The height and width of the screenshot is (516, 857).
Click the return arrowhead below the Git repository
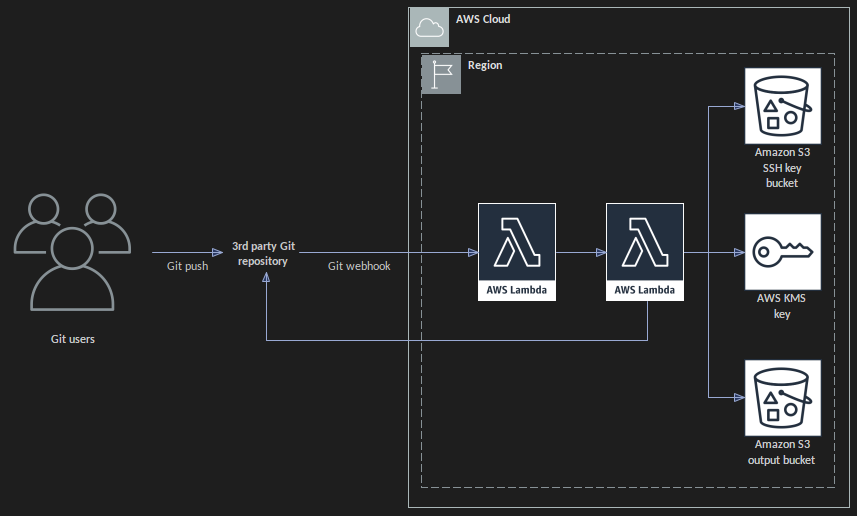pos(266,283)
